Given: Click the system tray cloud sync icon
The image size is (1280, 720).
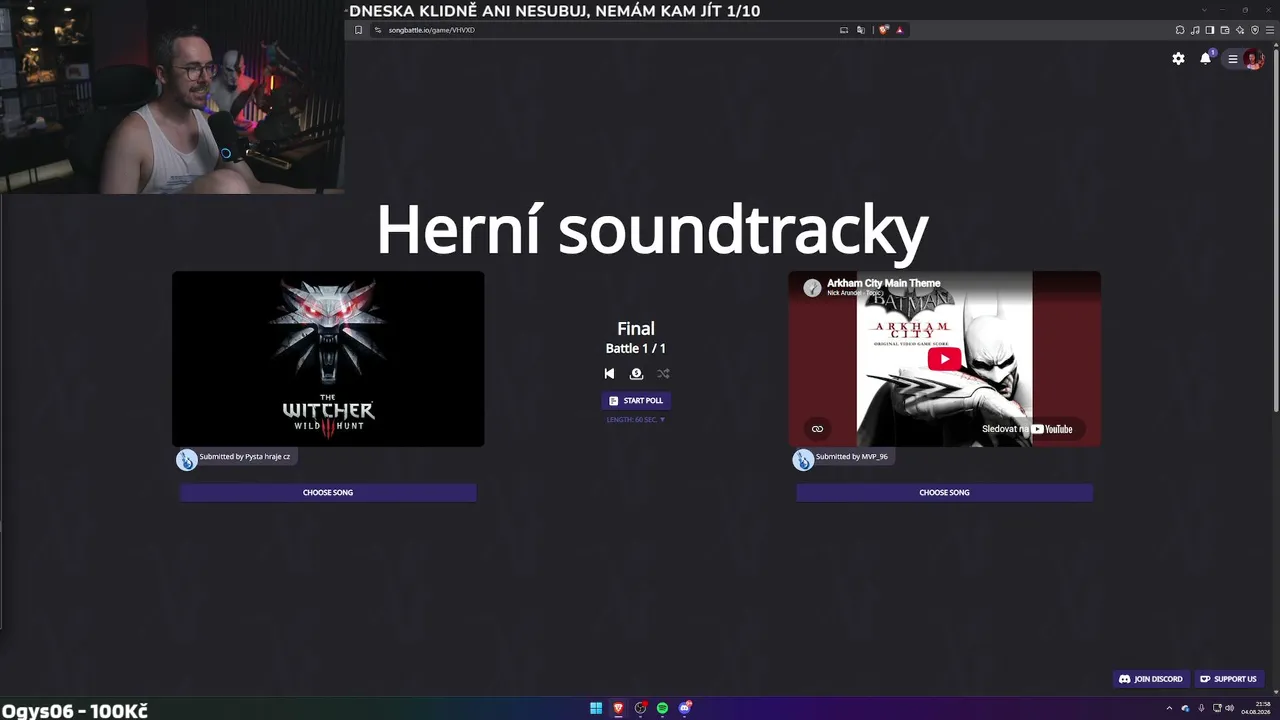Looking at the screenshot, I should [1185, 708].
